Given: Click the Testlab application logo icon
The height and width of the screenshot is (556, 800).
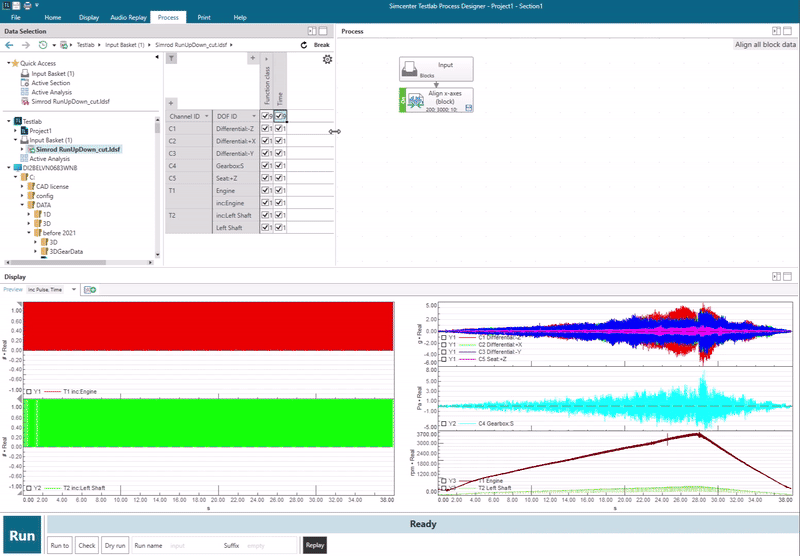Looking at the screenshot, I should tap(6, 5).
